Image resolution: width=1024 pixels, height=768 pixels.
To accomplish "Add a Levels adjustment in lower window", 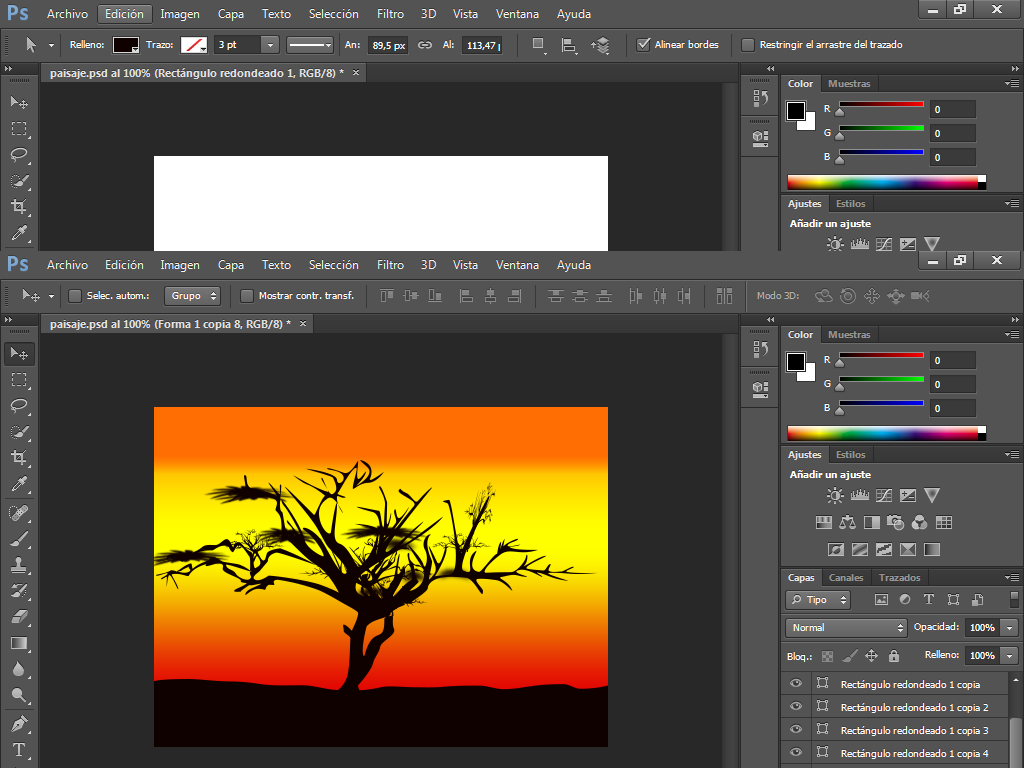I will (859, 496).
